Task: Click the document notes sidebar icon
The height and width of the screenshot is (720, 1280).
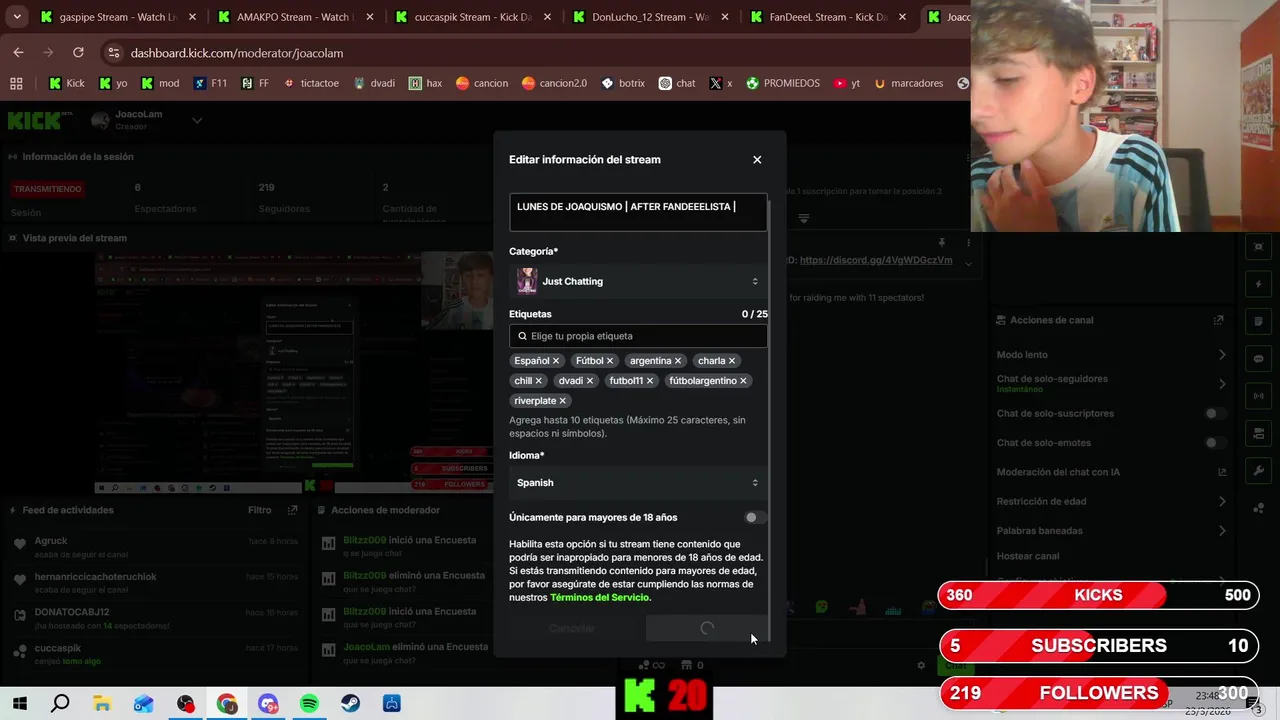Action: tap(1259, 321)
